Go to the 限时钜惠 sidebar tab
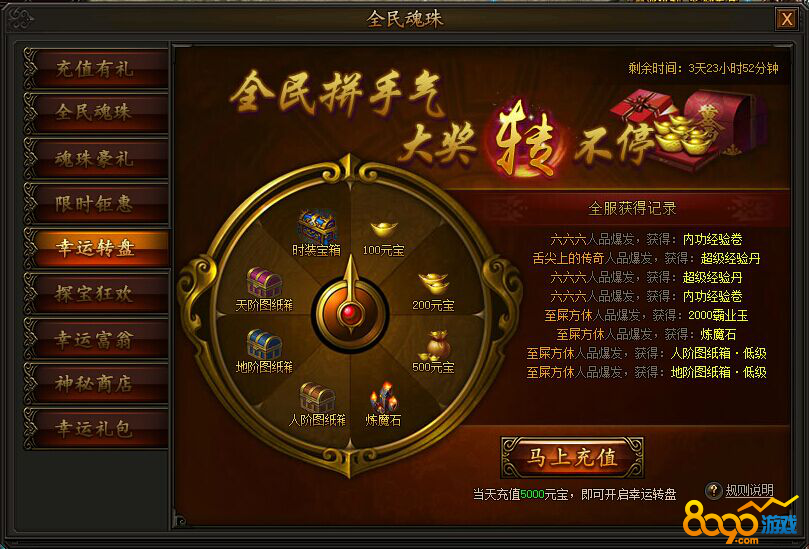809x549 pixels. pyautogui.click(x=96, y=204)
